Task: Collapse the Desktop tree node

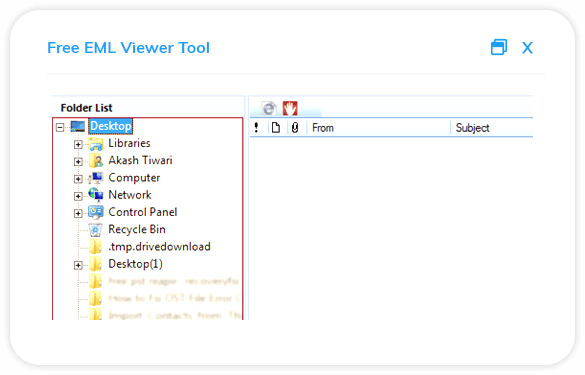Action: tap(60, 127)
